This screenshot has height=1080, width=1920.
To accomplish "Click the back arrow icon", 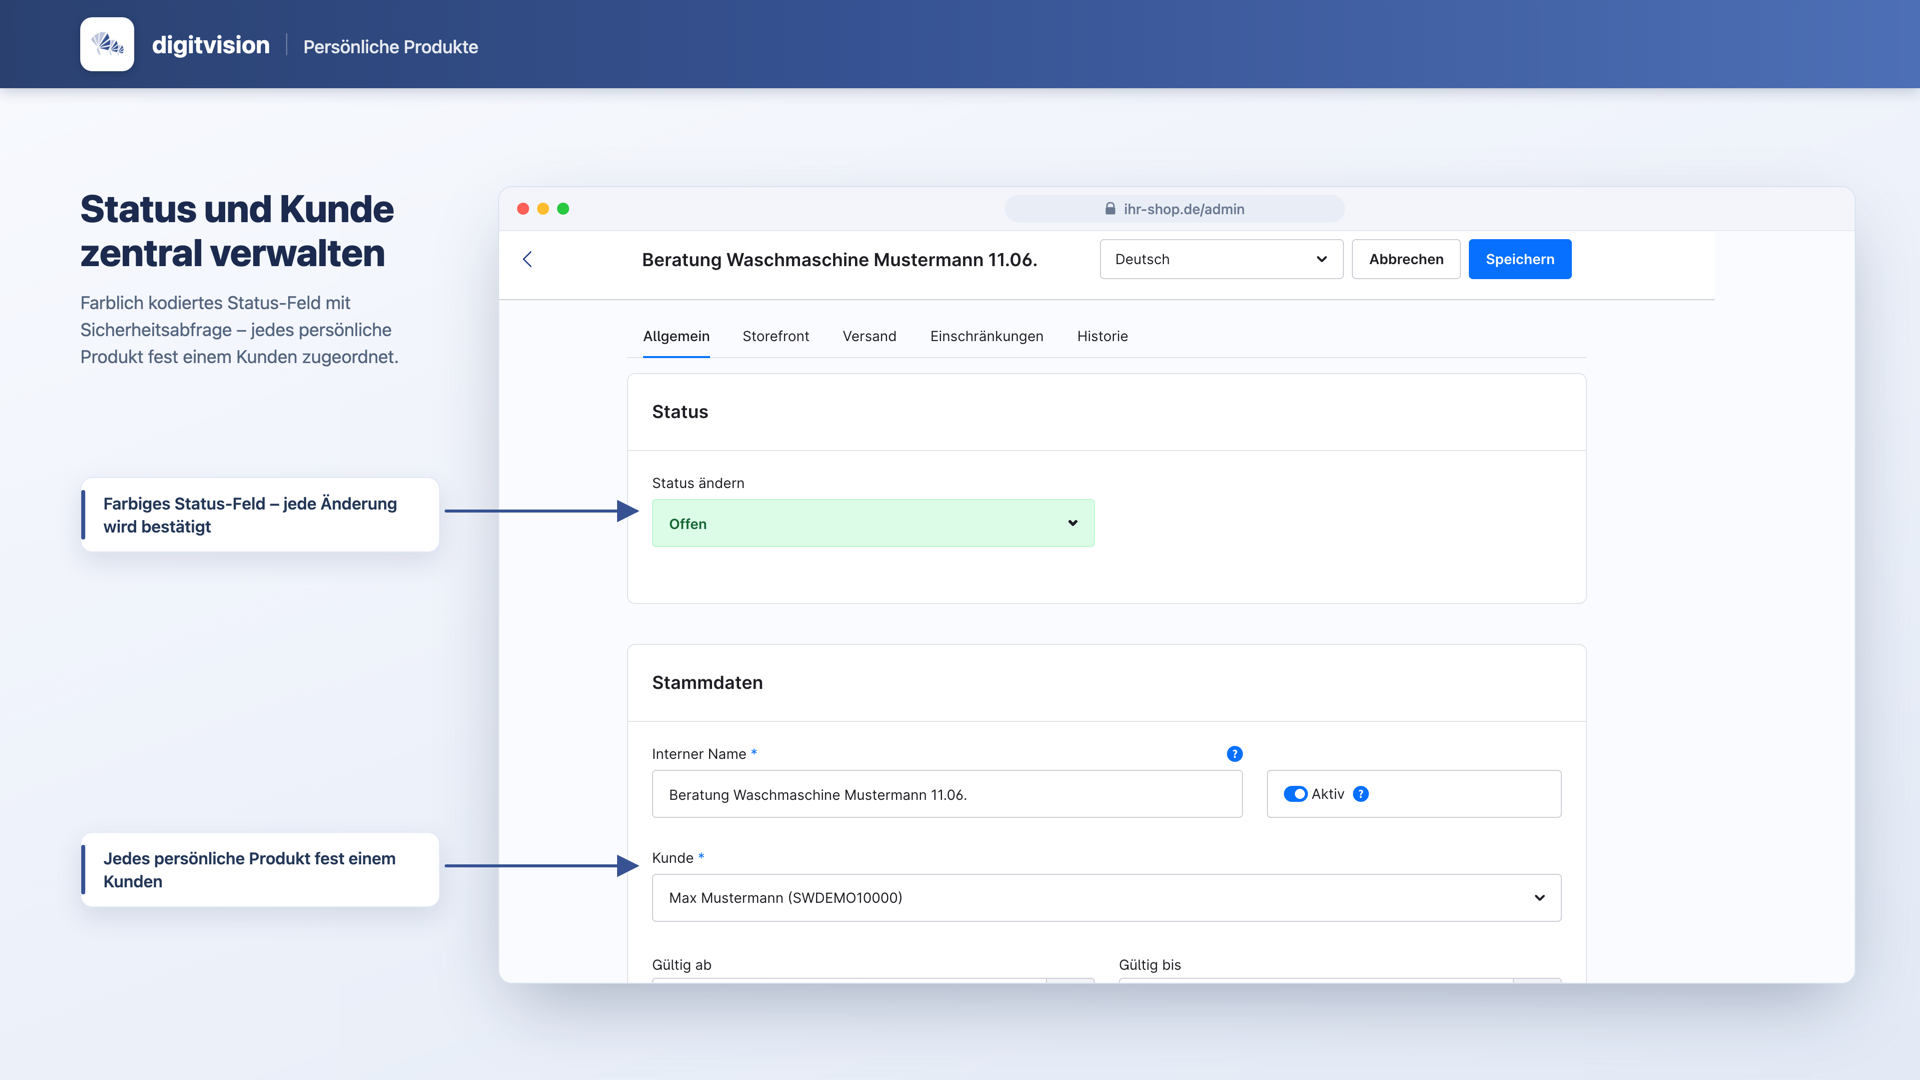I will click(527, 259).
